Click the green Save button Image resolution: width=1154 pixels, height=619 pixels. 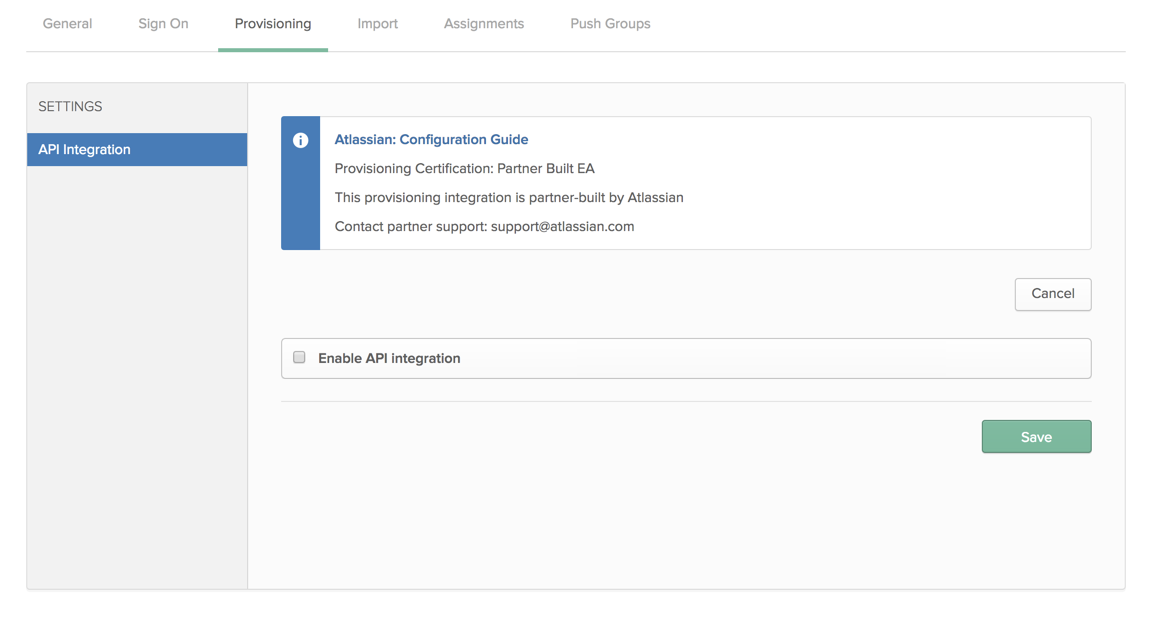coord(1036,436)
